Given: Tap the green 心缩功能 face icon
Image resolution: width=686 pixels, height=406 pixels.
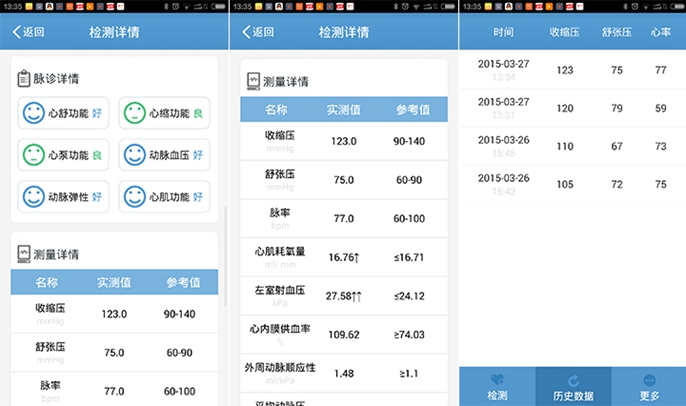Looking at the screenshot, I should click(x=134, y=113).
